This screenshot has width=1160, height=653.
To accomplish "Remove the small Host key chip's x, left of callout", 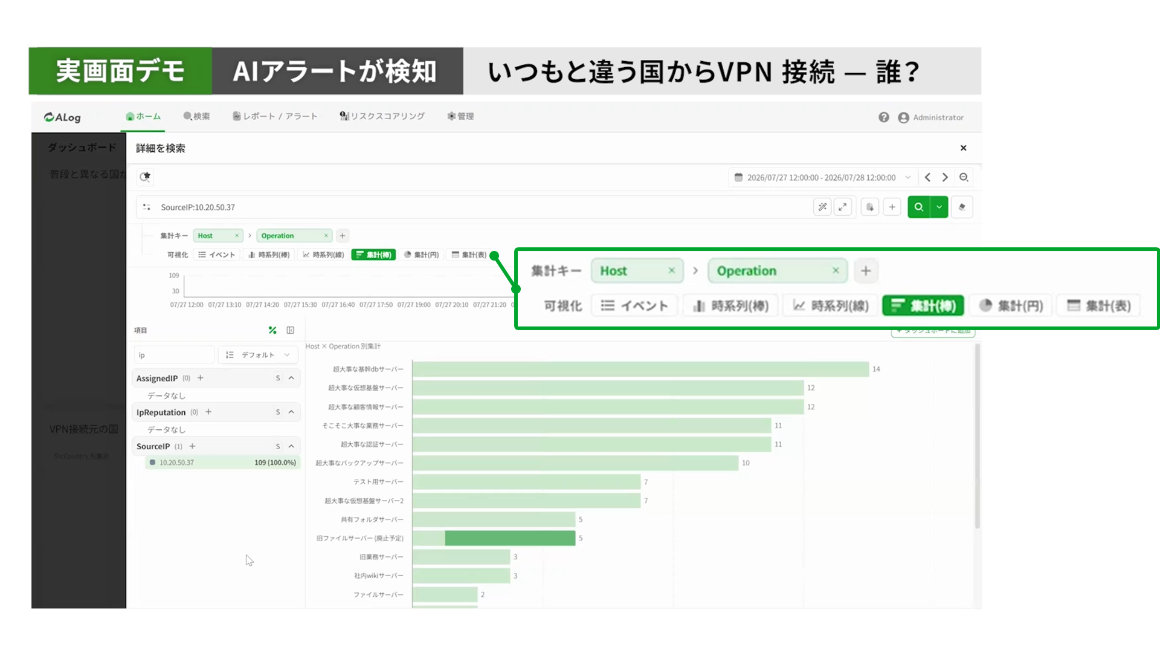I will 237,236.
